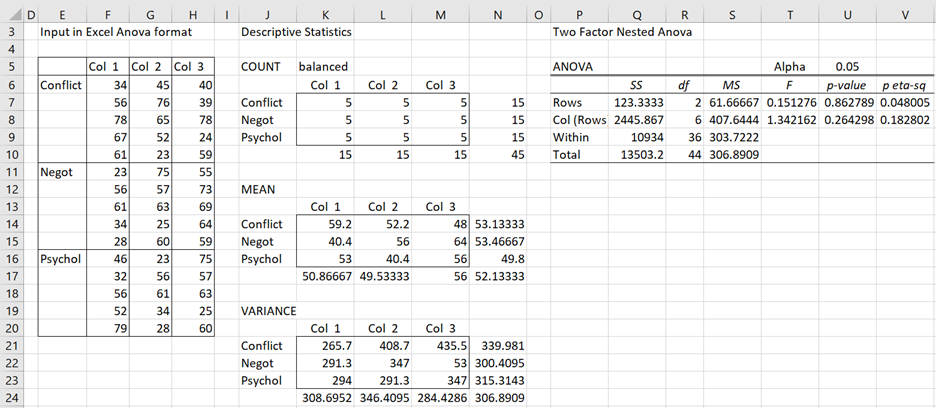Select cell with Two Factor Nested Anova

[x=622, y=32]
